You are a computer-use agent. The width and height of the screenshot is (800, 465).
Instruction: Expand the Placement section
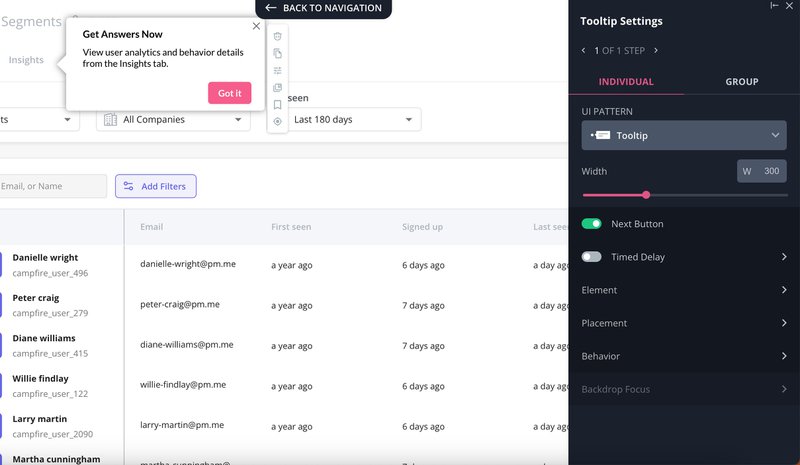point(684,323)
